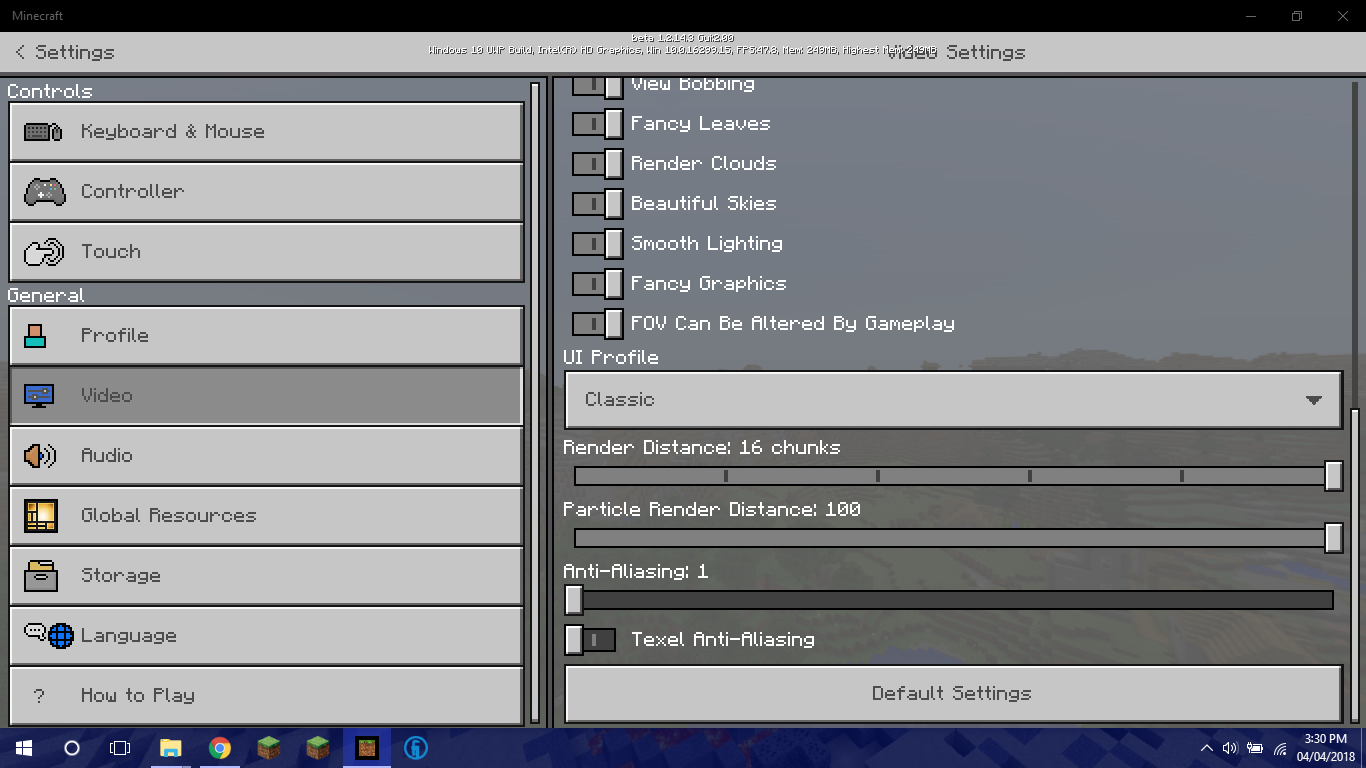The width and height of the screenshot is (1366, 768).
Task: Click the Particle Render Distance slider
Action: (x=954, y=538)
